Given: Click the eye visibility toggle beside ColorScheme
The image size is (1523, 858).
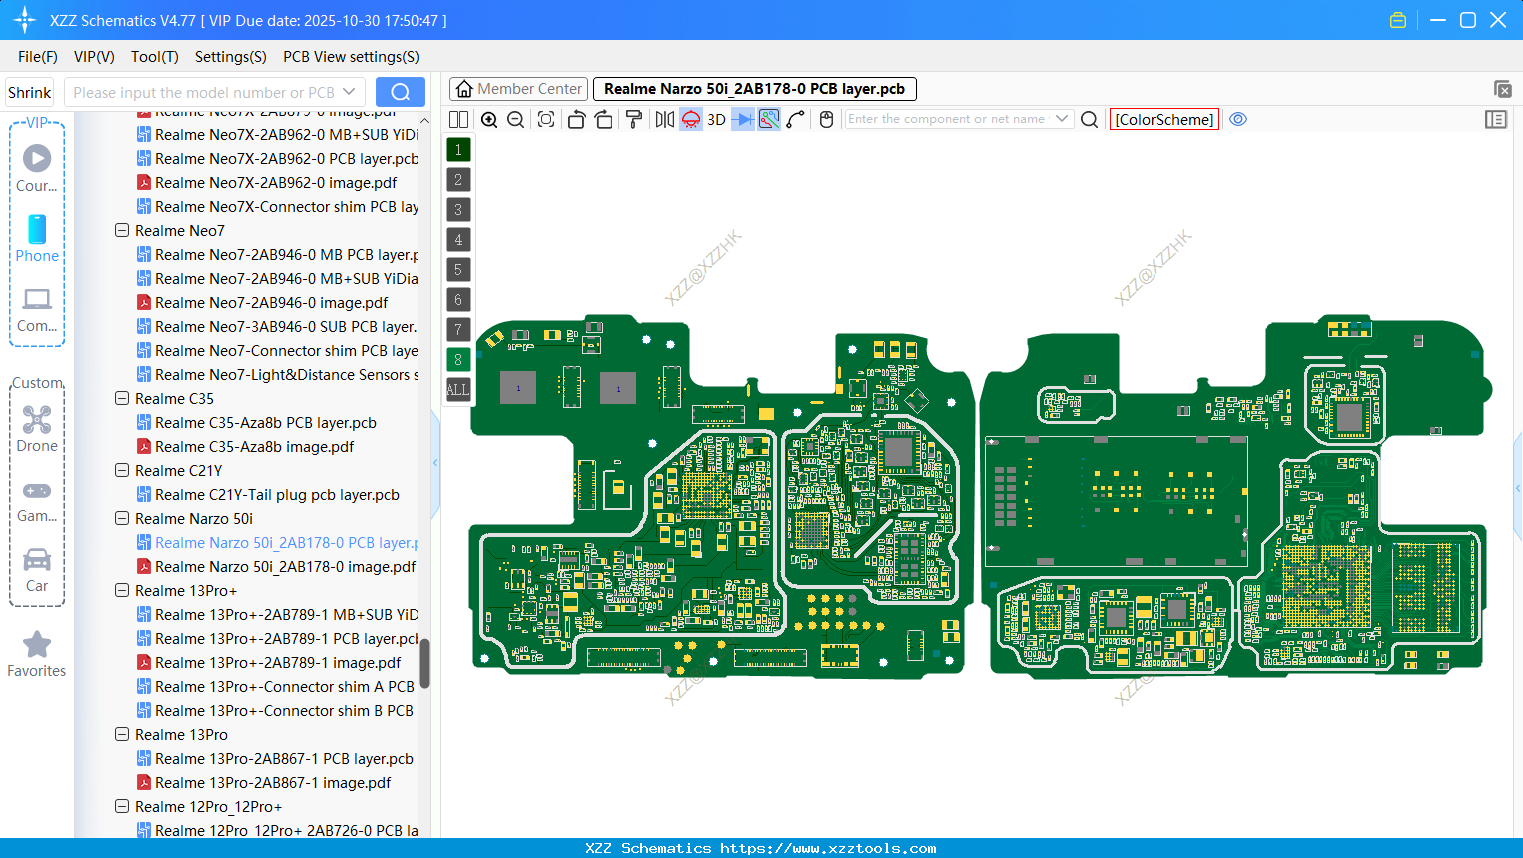Looking at the screenshot, I should point(1238,119).
